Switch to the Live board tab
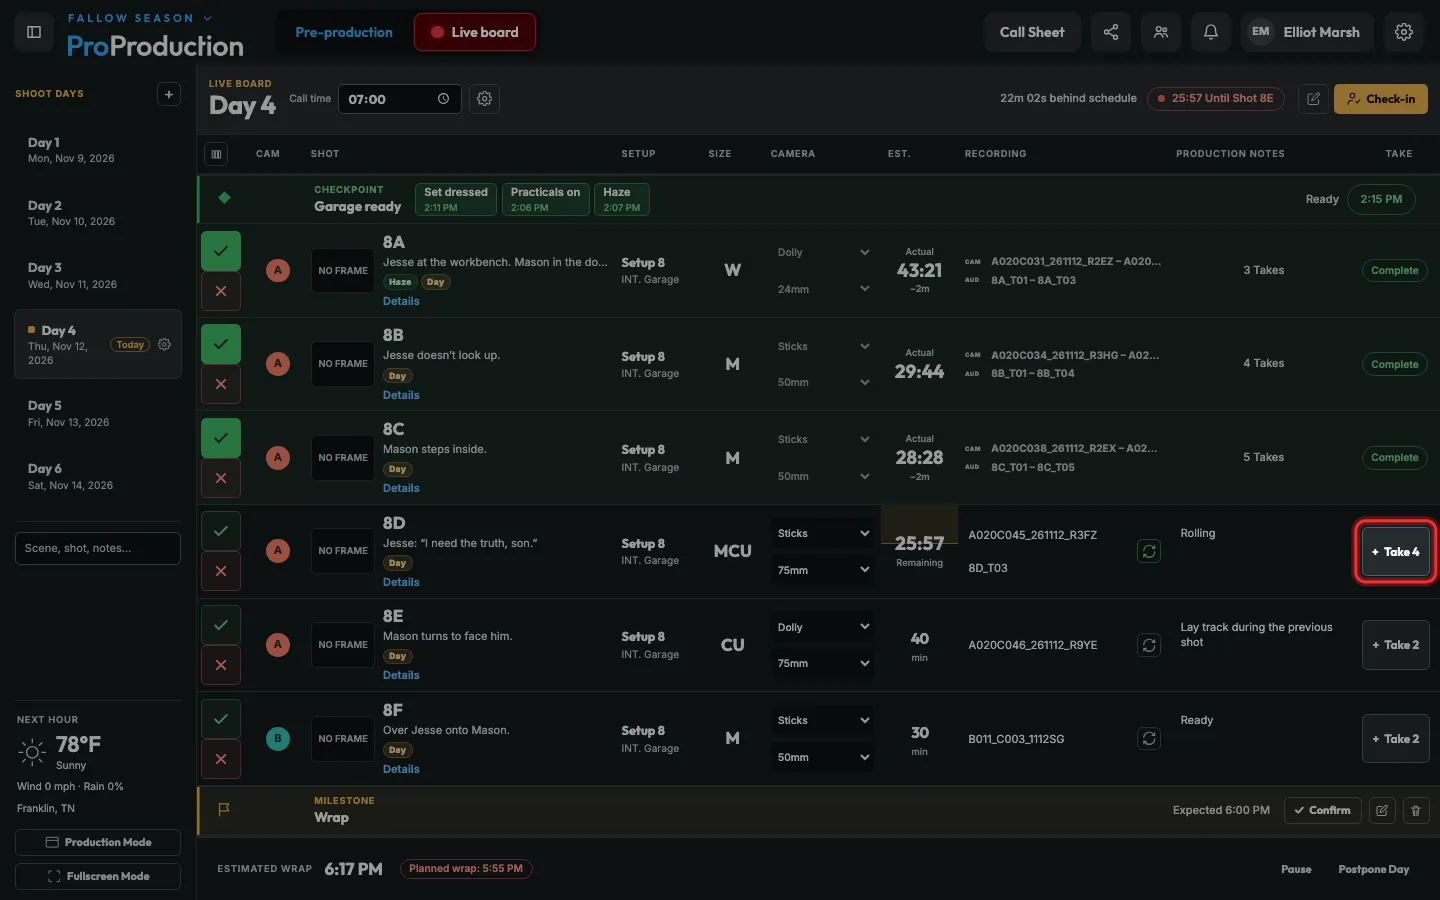The height and width of the screenshot is (900, 1440). 475,32
